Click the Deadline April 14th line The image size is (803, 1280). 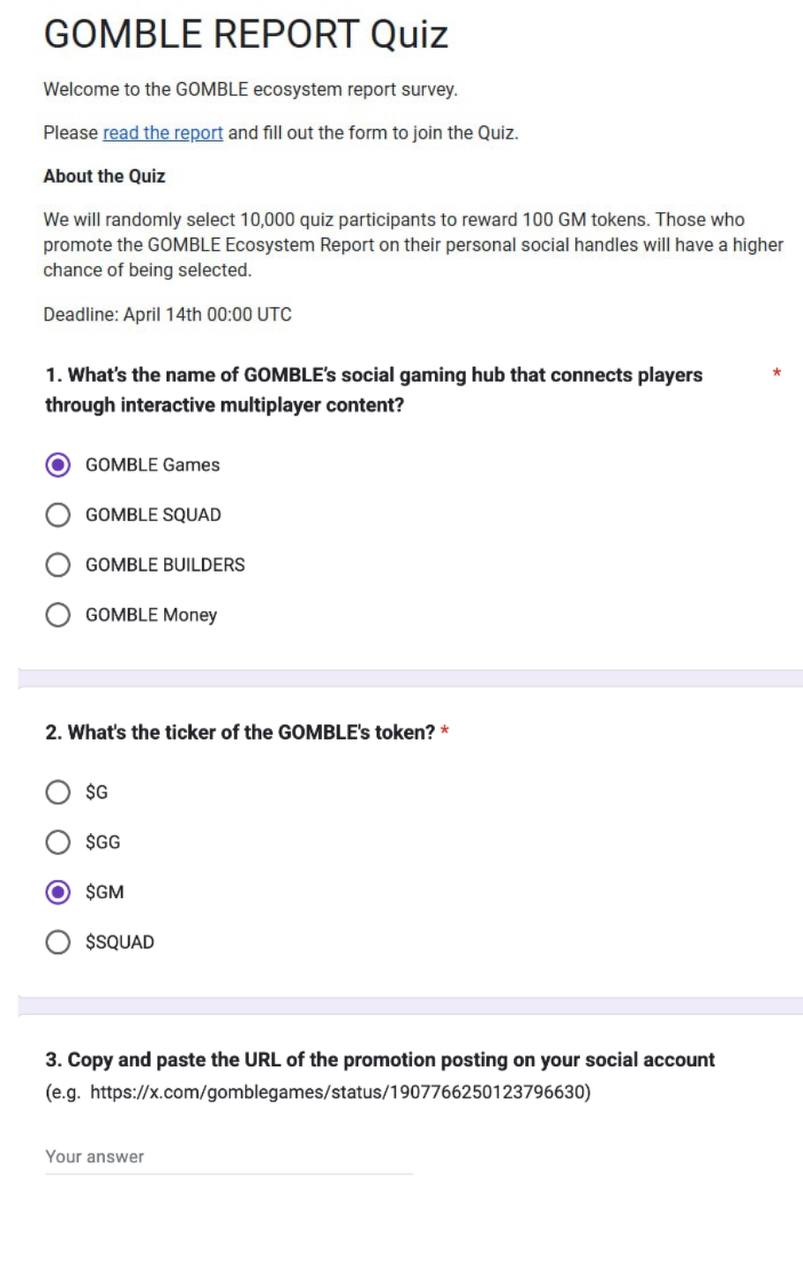(x=168, y=315)
